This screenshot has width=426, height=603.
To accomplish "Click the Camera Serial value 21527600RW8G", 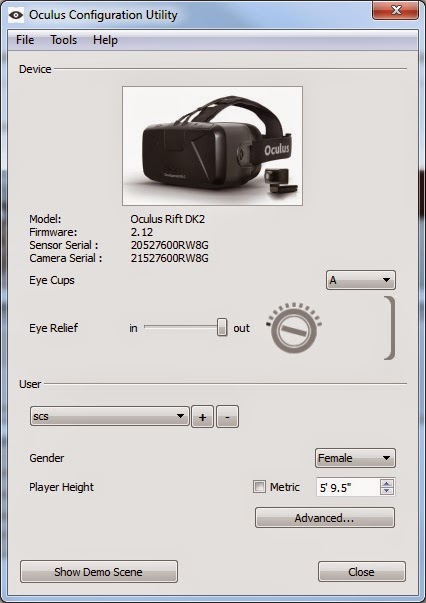I will (170, 258).
